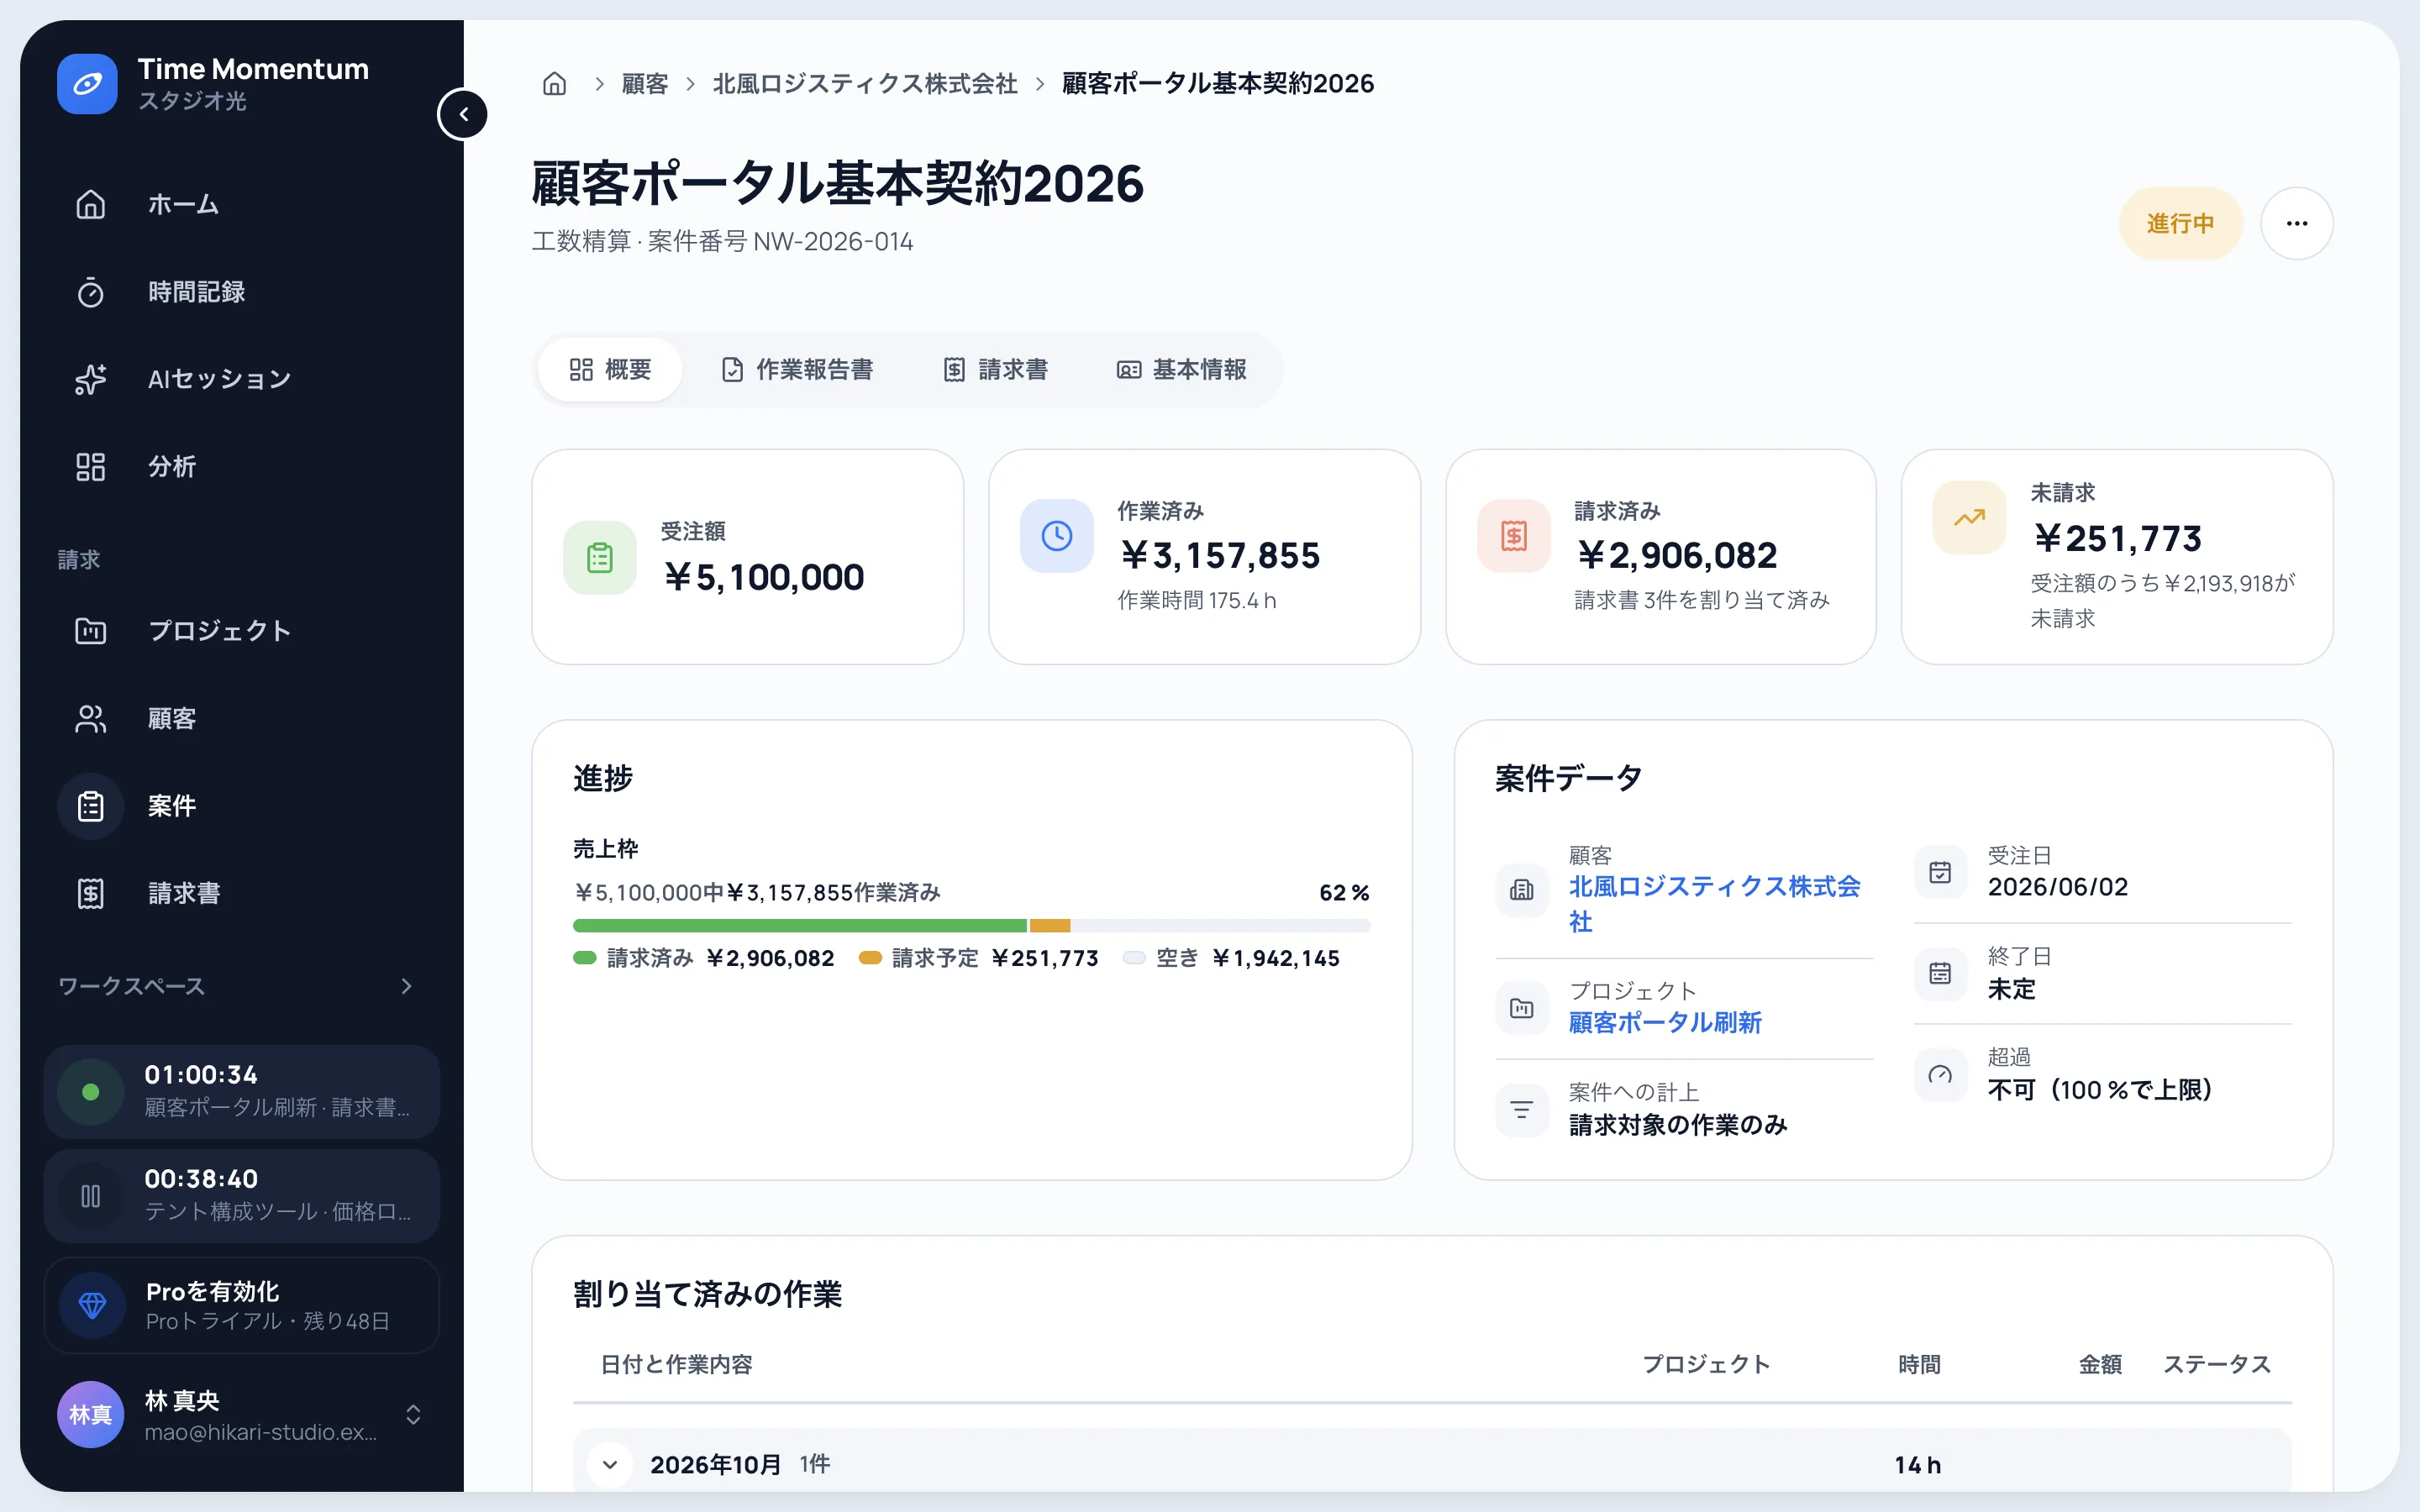Click the people icon for 顧客
The image size is (2420, 1512).
91,719
